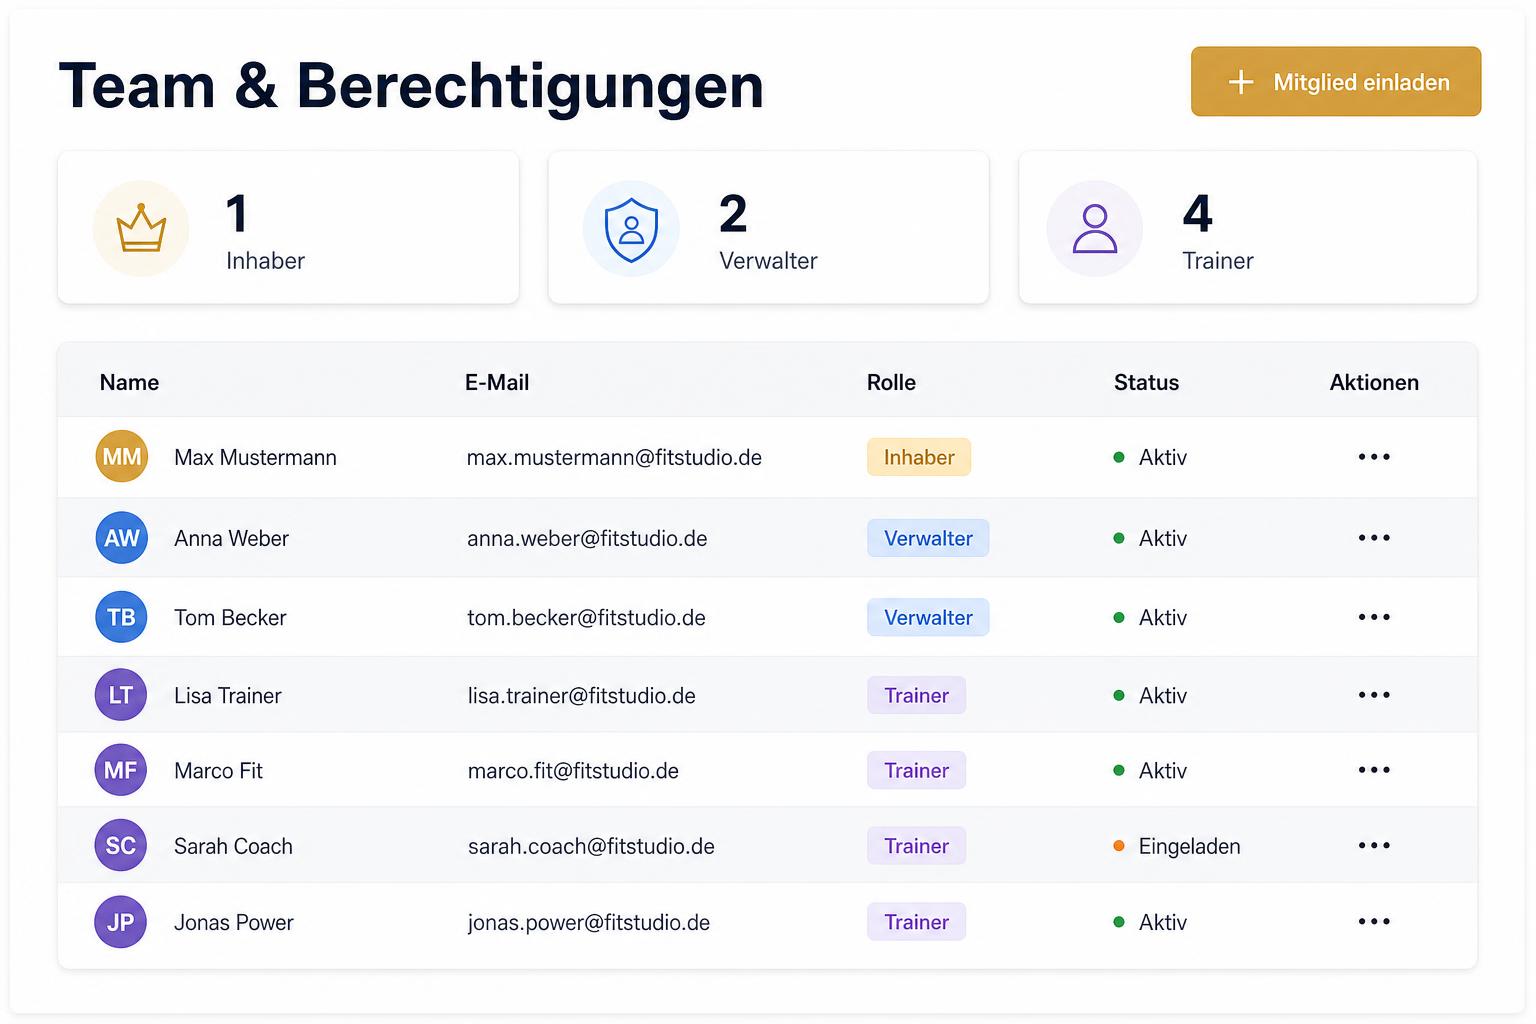1536x1024 pixels.
Task: Click Sarah Coach's Trainer role badge
Action: 916,846
